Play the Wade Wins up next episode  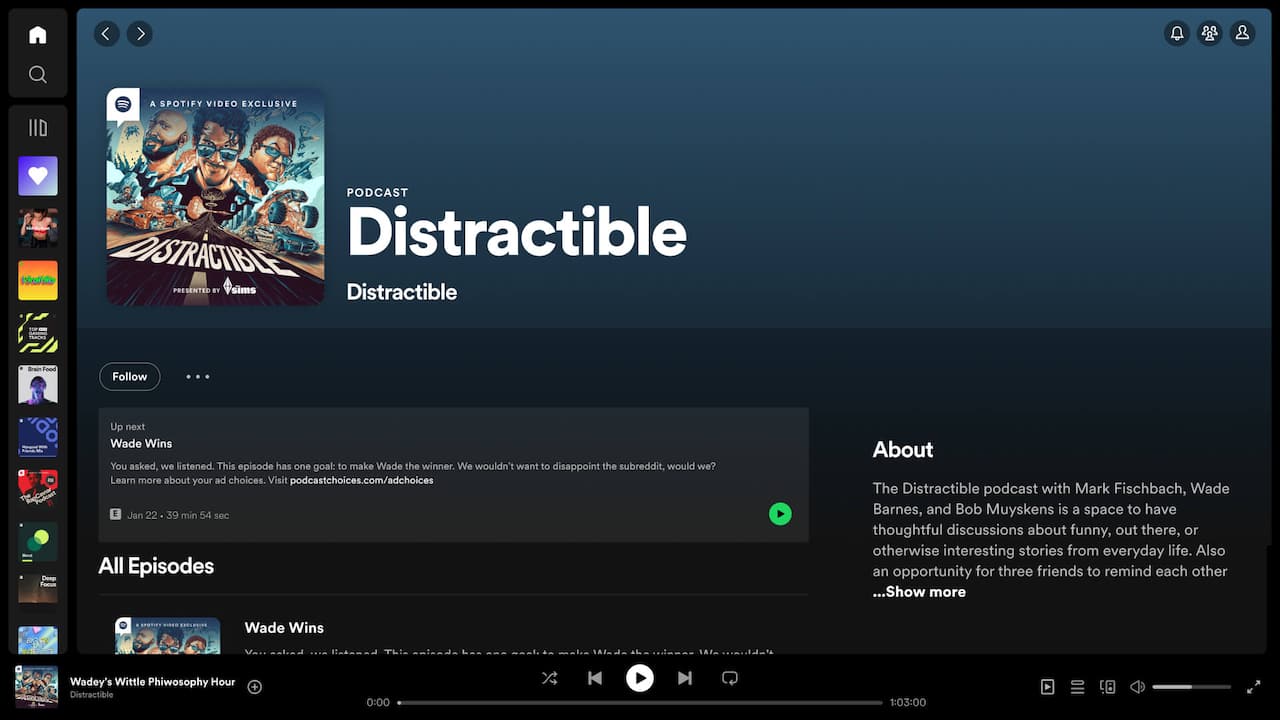coord(780,514)
